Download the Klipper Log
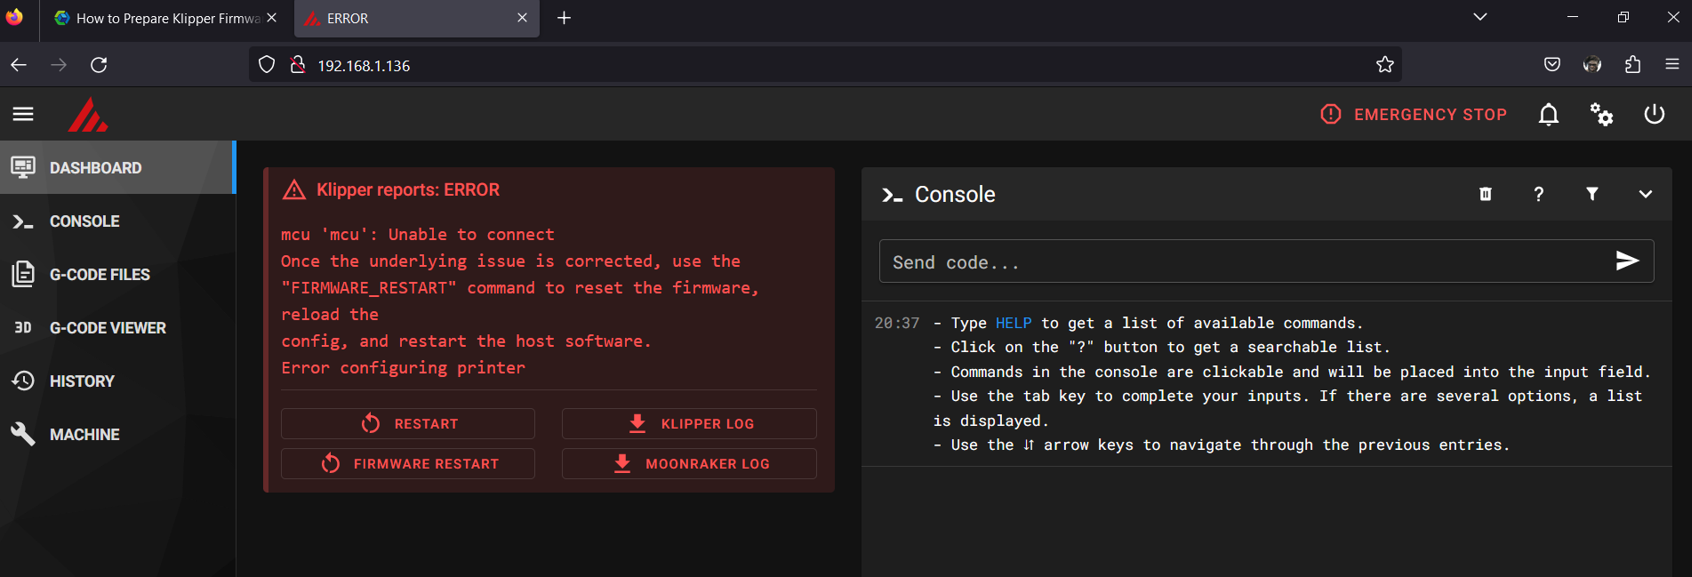 [689, 424]
